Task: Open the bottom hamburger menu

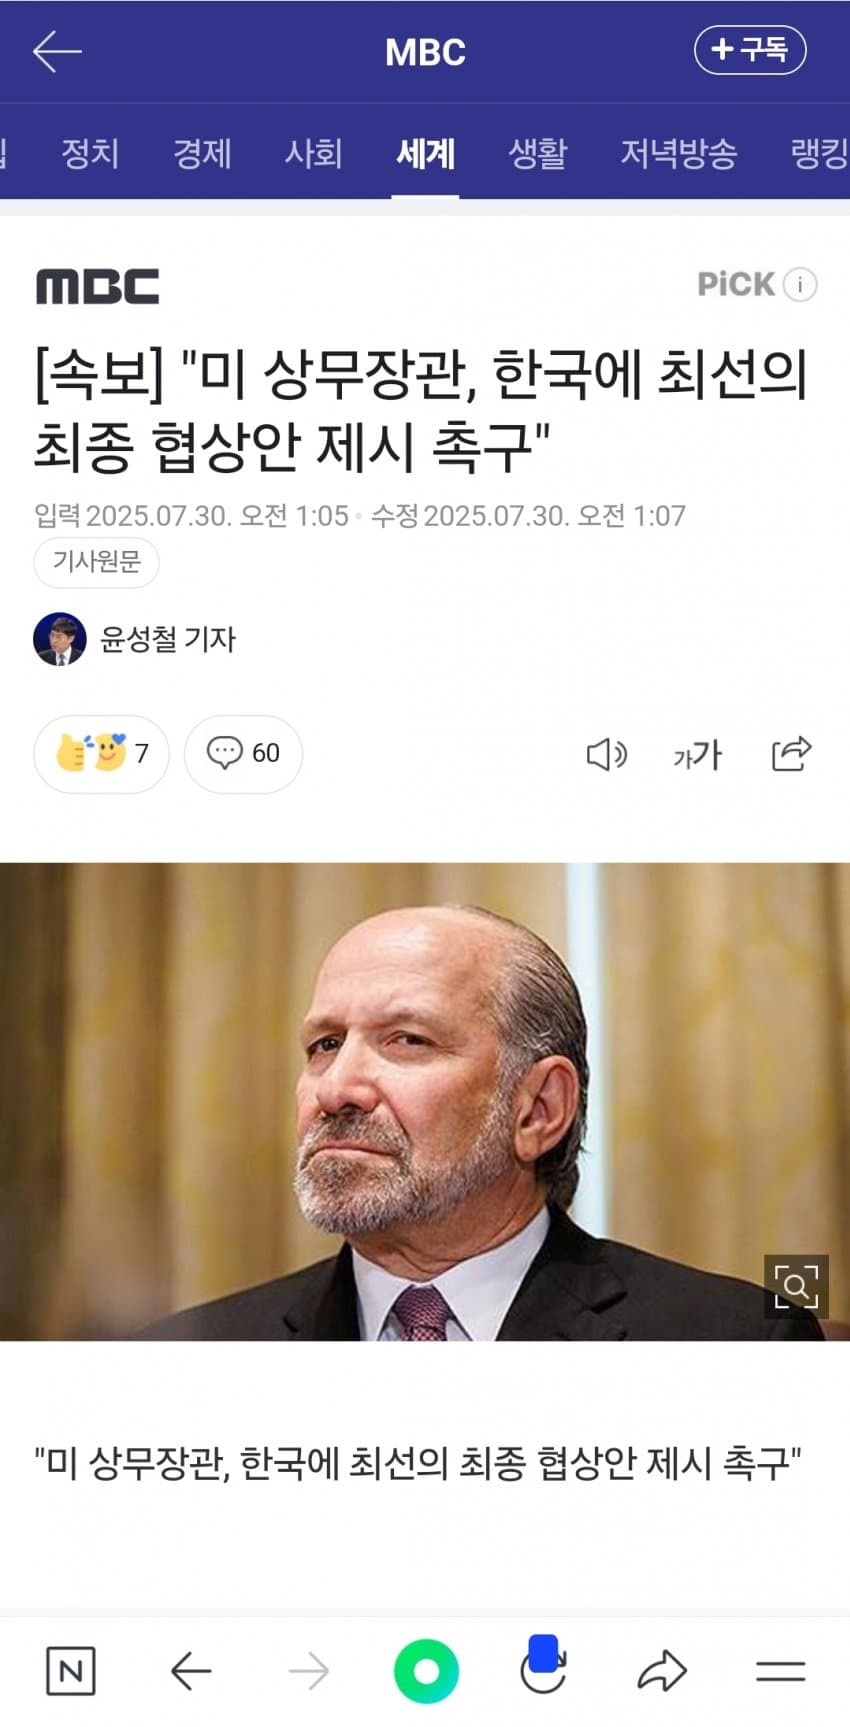Action: click(x=780, y=1671)
